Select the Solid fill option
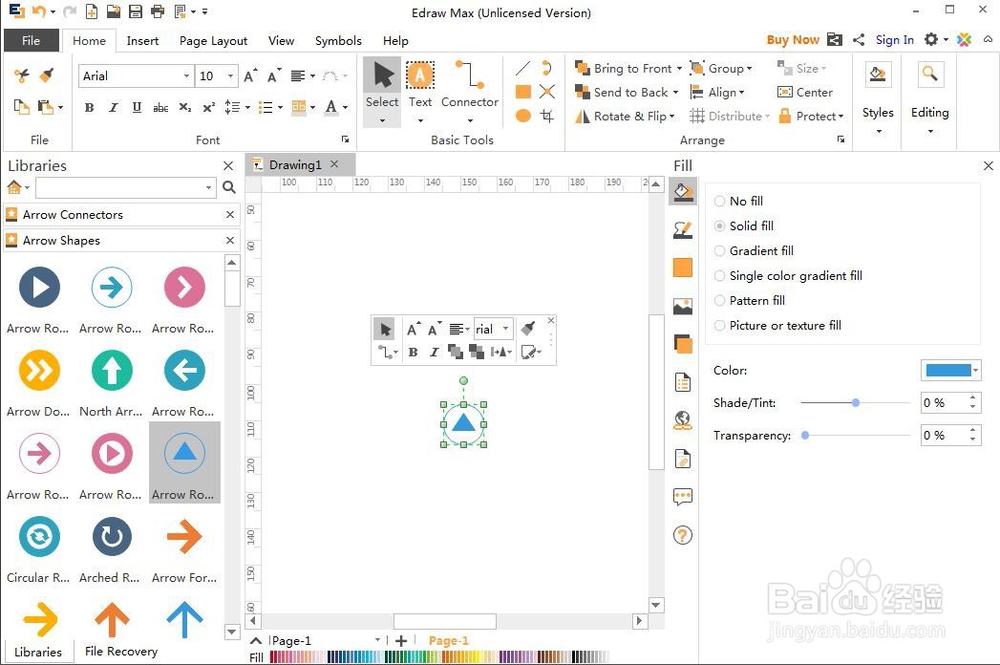1000x665 pixels. 744,226
